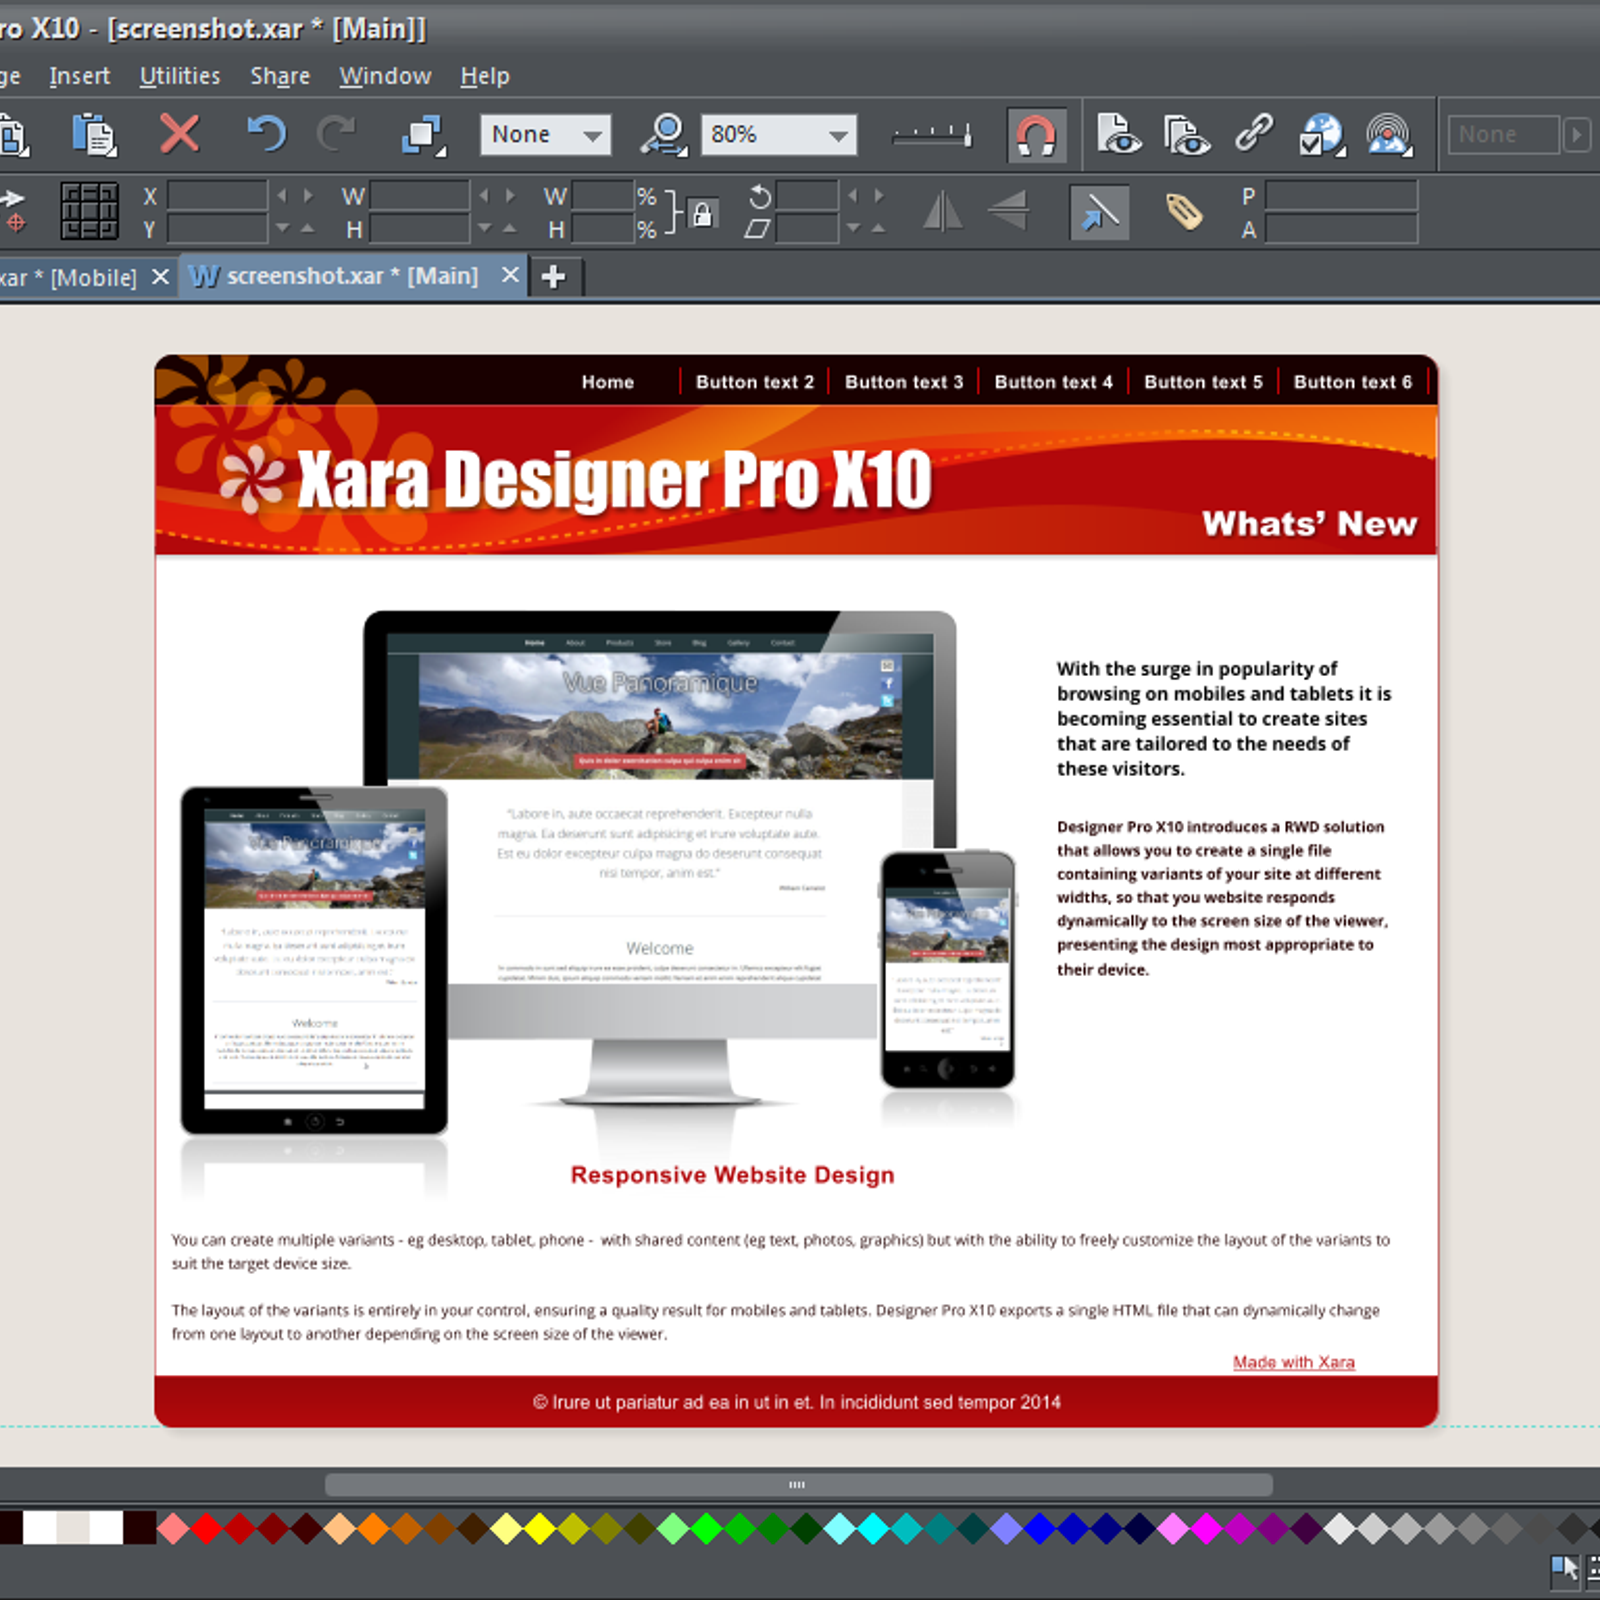1600x1600 pixels.
Task: Pick the pure blue color swatch
Action: click(x=1040, y=1528)
